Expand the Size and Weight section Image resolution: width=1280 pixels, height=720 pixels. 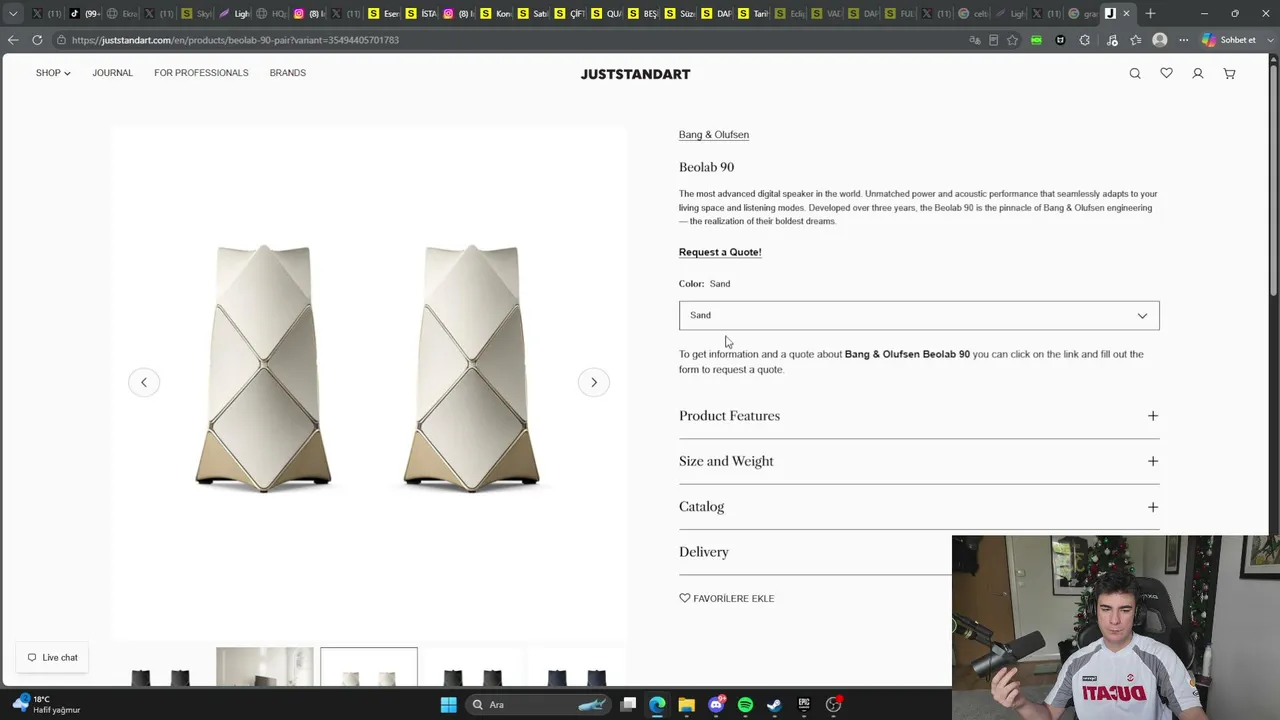pyautogui.click(x=919, y=461)
